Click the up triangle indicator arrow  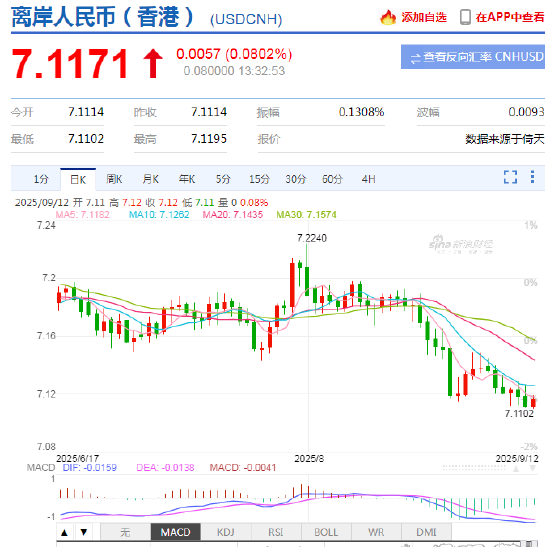(x=64, y=533)
